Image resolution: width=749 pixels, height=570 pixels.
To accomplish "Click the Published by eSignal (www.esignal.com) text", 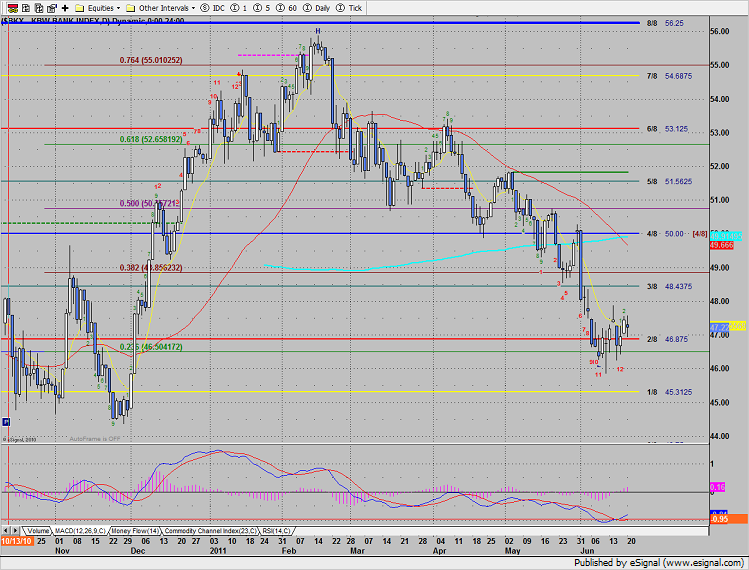I will [x=659, y=562].
